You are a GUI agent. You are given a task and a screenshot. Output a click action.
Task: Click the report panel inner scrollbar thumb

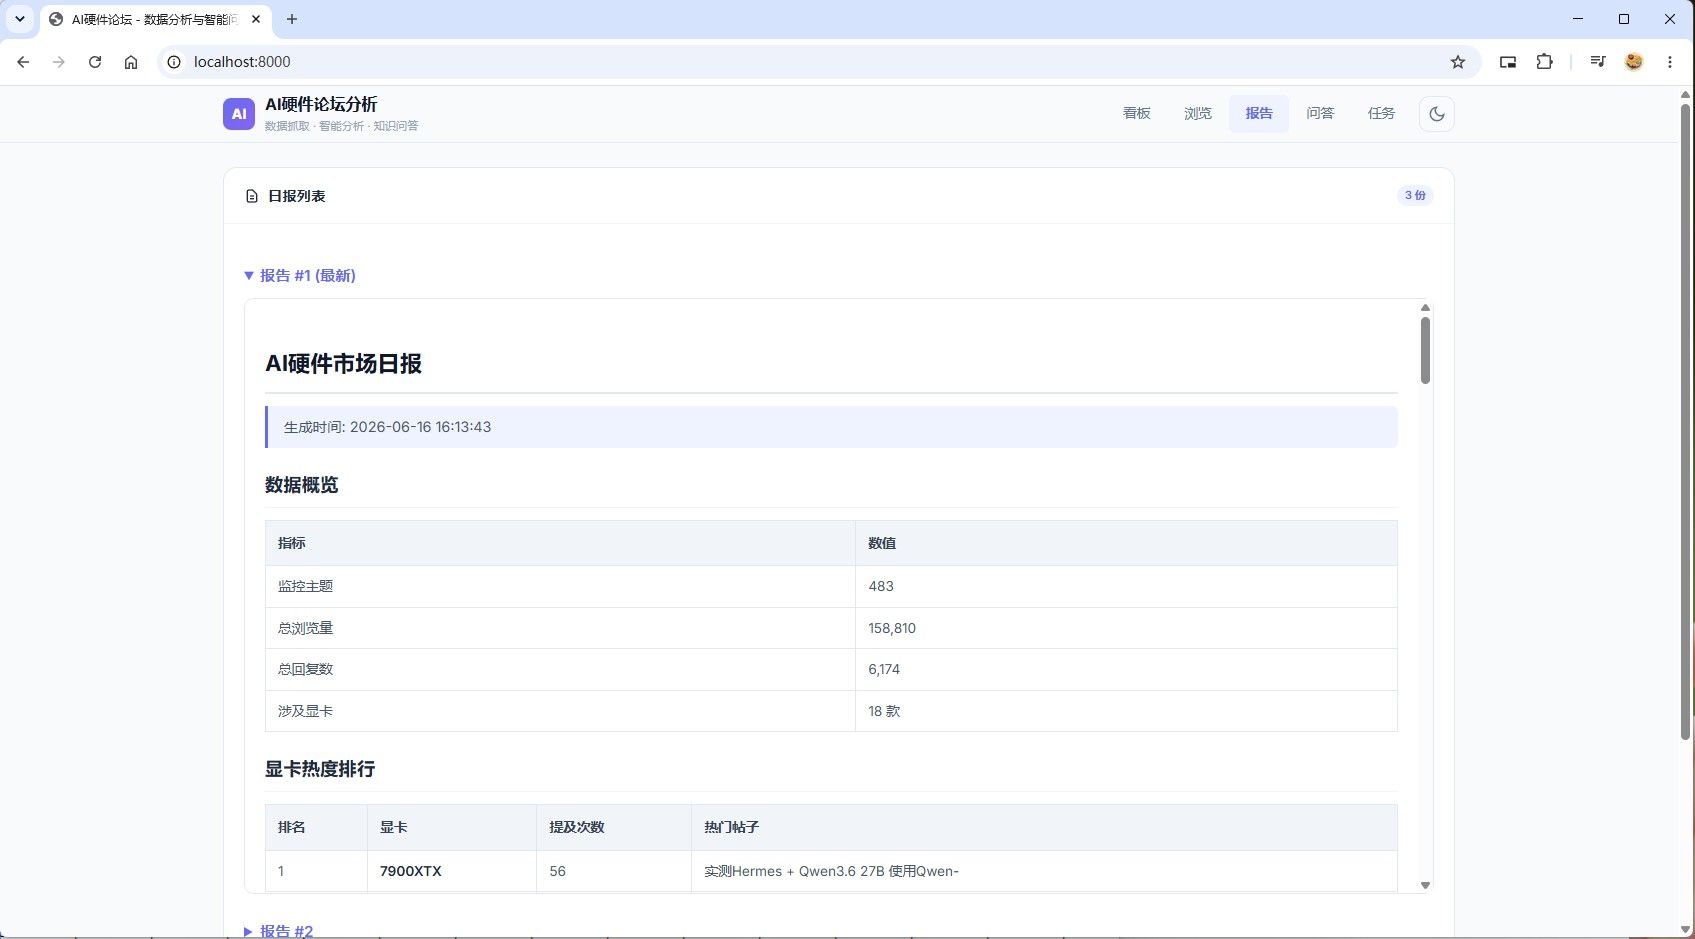pos(1425,350)
